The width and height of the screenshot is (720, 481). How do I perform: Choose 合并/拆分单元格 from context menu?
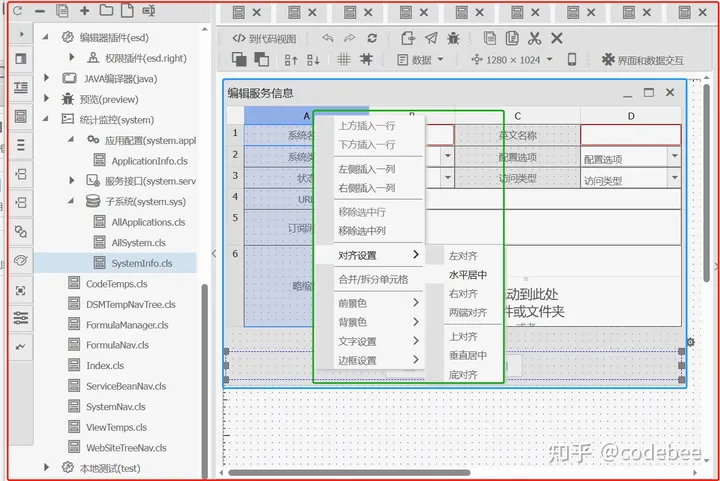[372, 279]
